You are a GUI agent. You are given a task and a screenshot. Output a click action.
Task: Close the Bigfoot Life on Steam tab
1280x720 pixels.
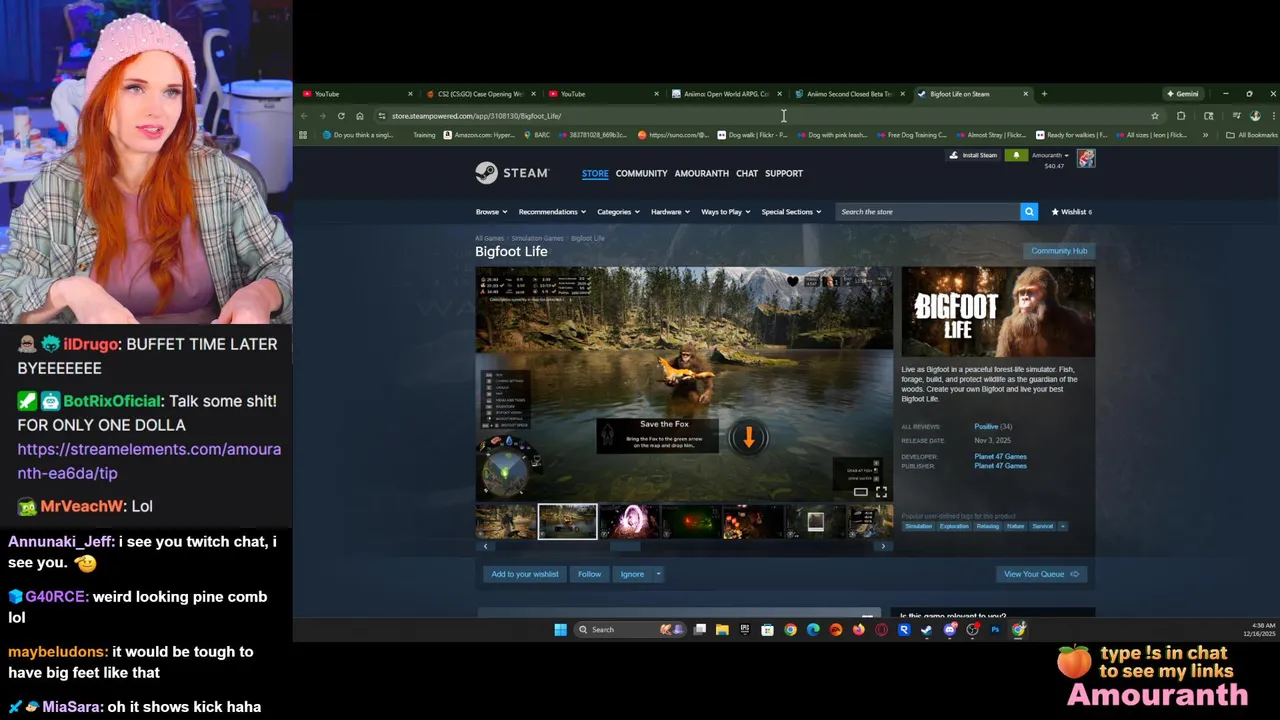(x=1025, y=94)
